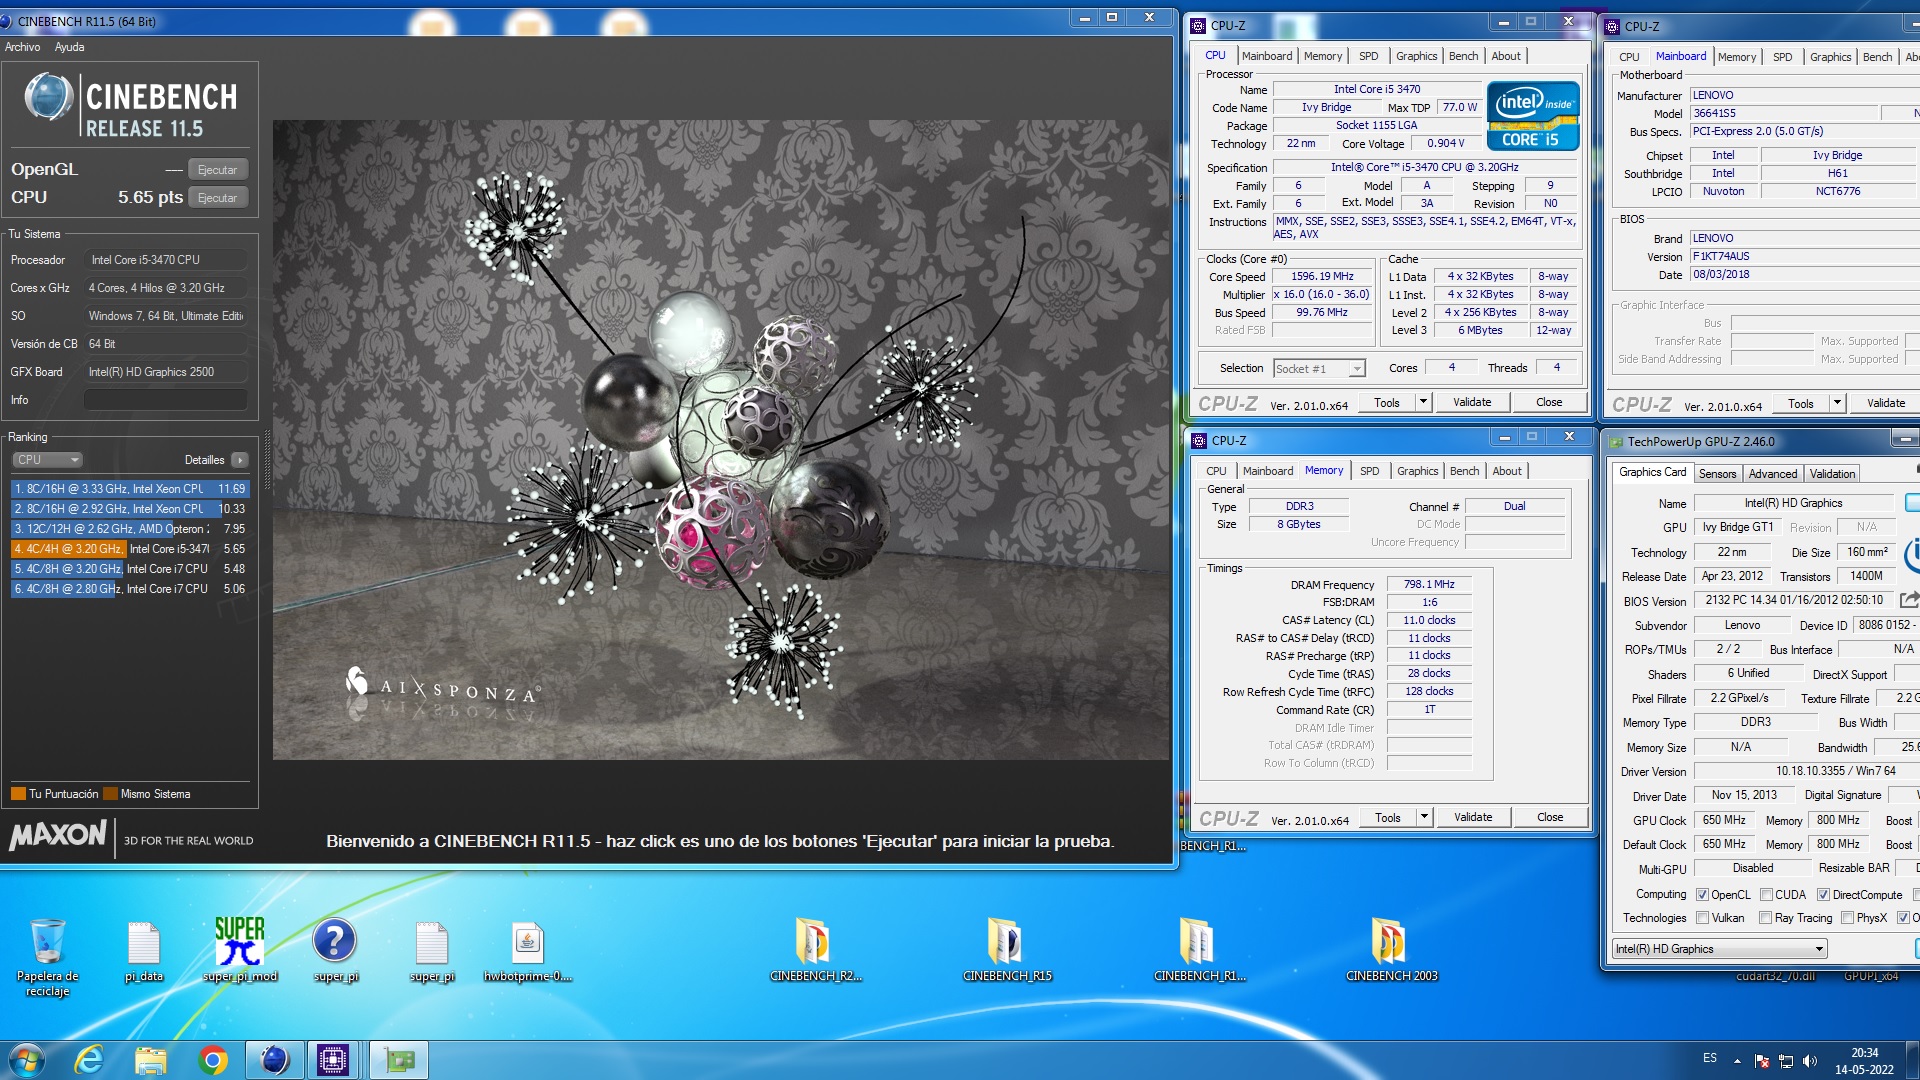Select the SPD tab in CPU-Z CPU window

pyautogui.click(x=1368, y=56)
